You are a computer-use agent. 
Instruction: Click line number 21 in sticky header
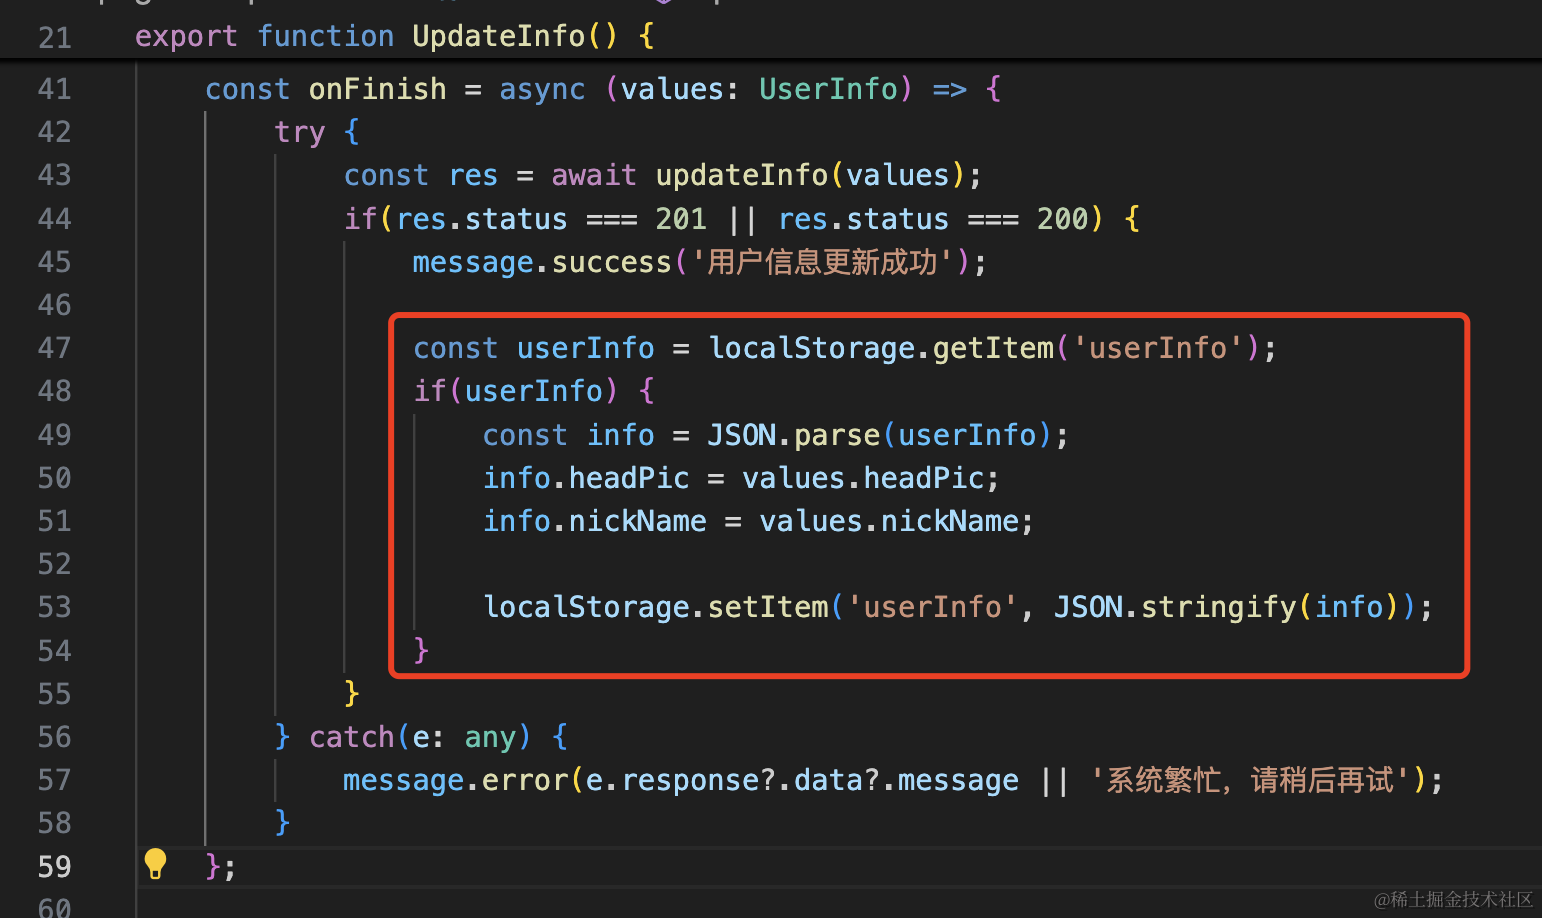[54, 38]
